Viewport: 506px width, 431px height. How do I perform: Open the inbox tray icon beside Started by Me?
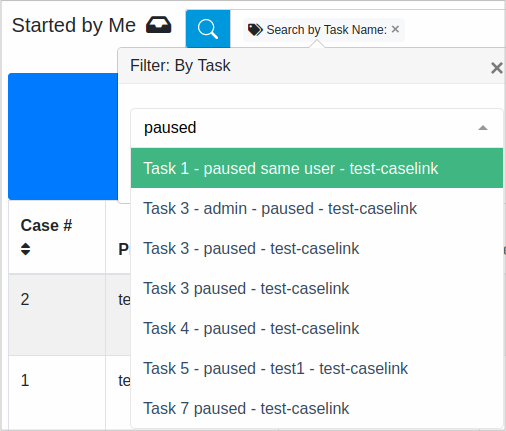point(158,25)
